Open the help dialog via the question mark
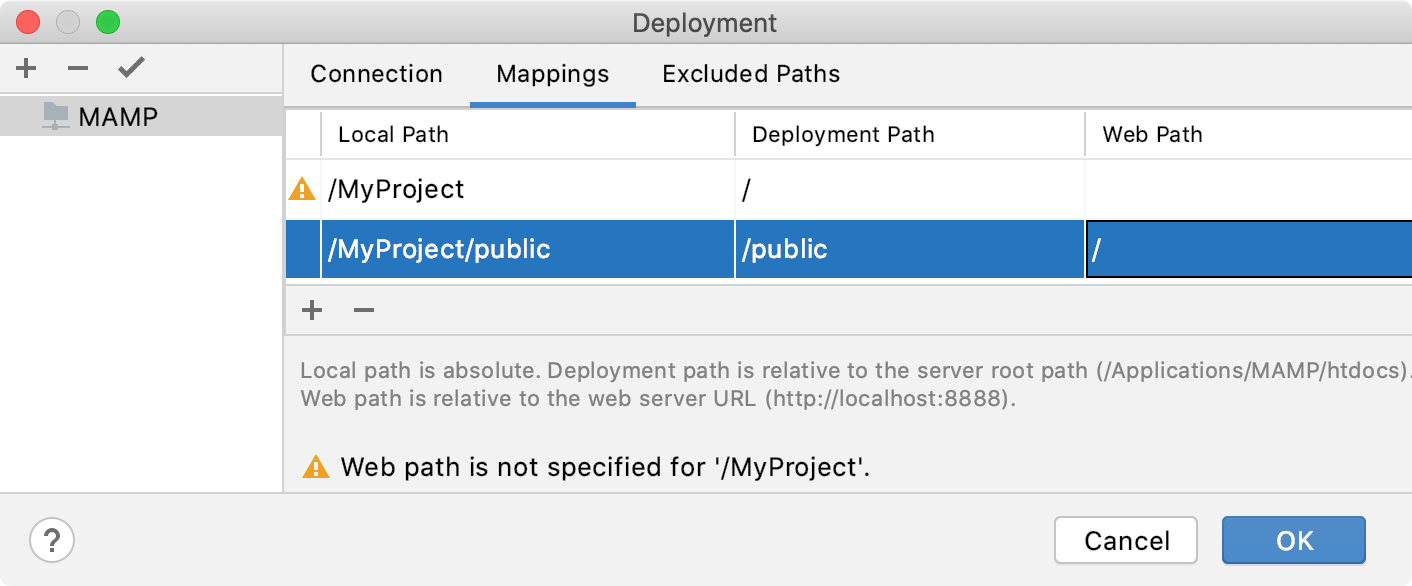 click(x=51, y=540)
